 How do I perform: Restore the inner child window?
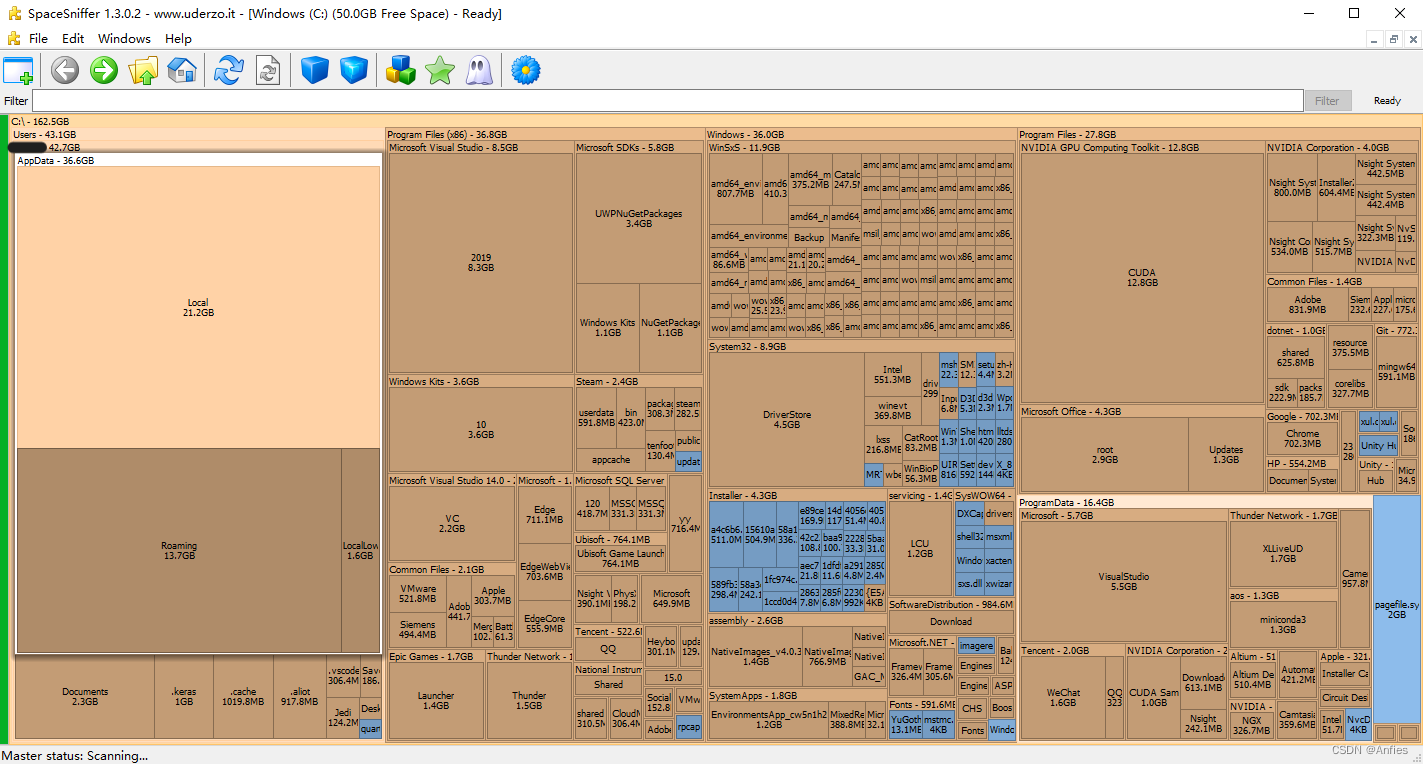click(x=1392, y=39)
